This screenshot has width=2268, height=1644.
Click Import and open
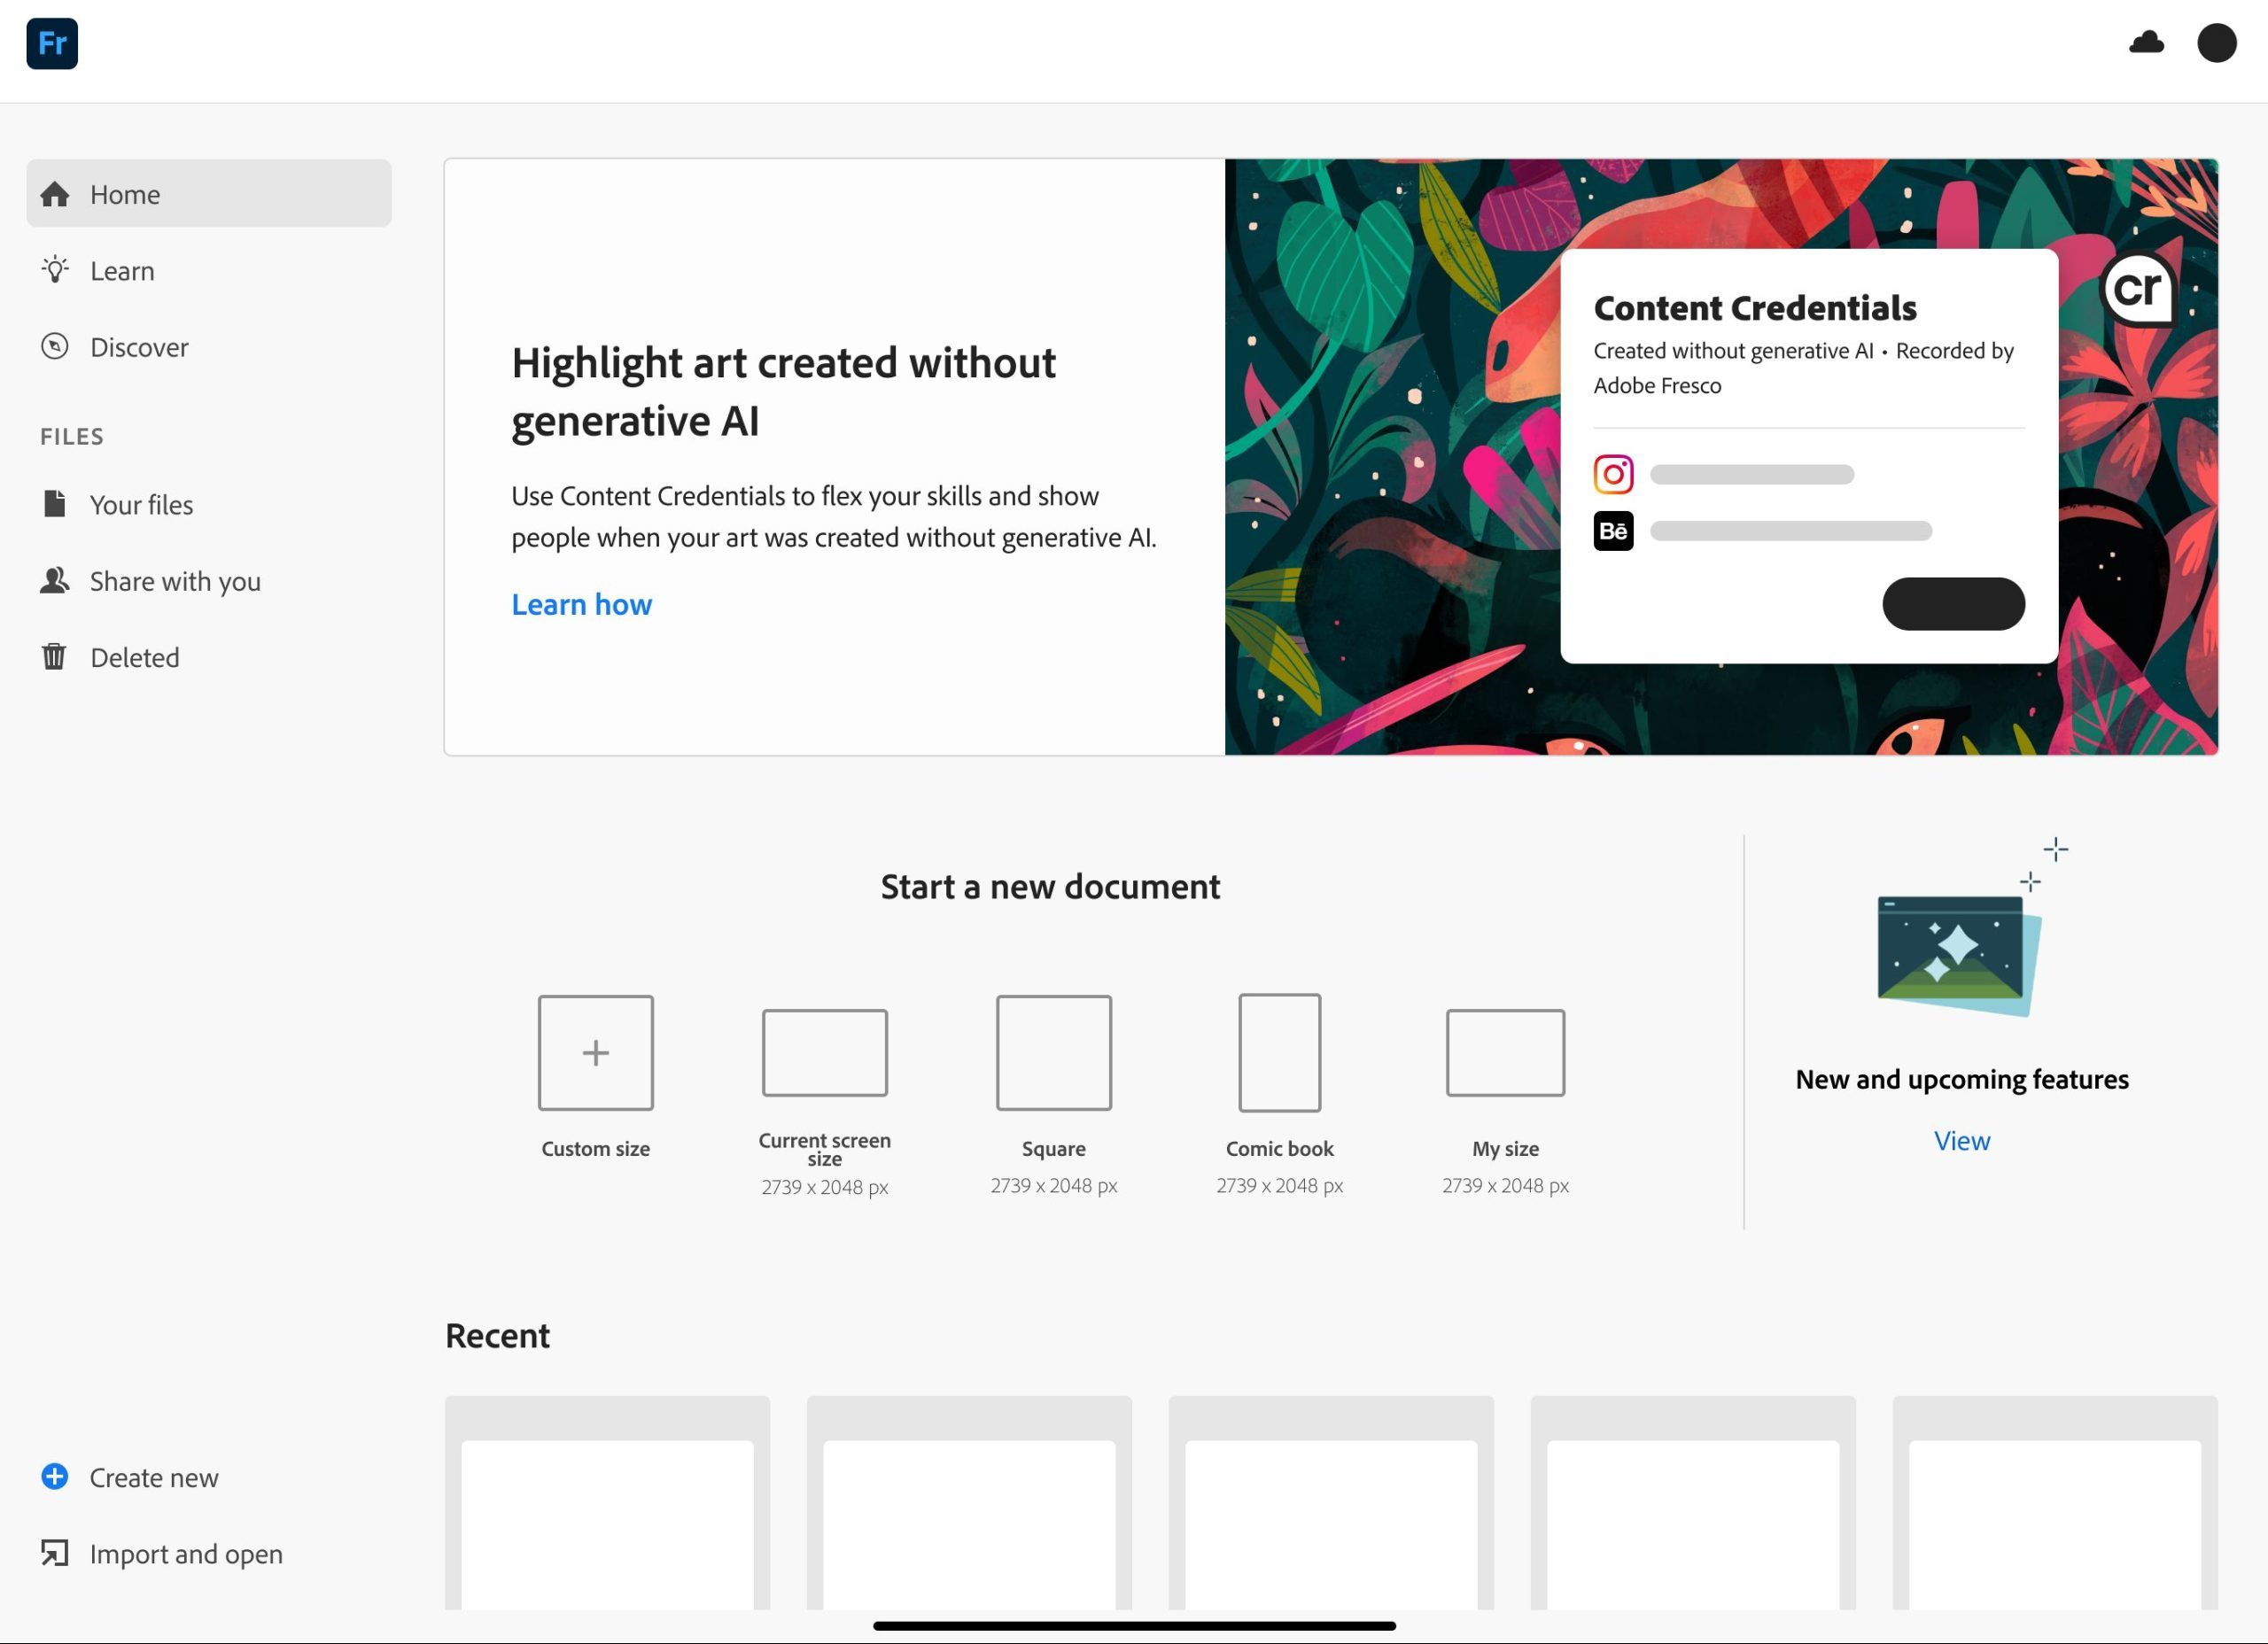pos(185,1553)
